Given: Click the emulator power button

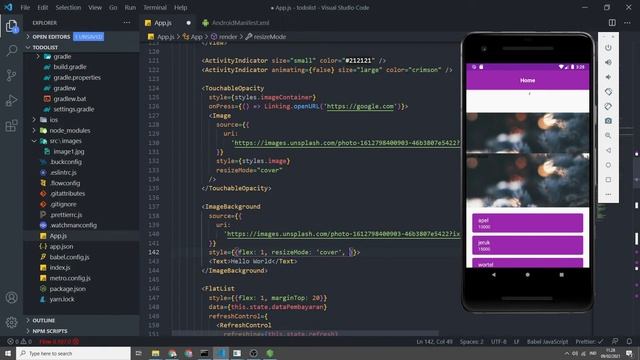Looking at the screenshot, I should coord(608,47).
